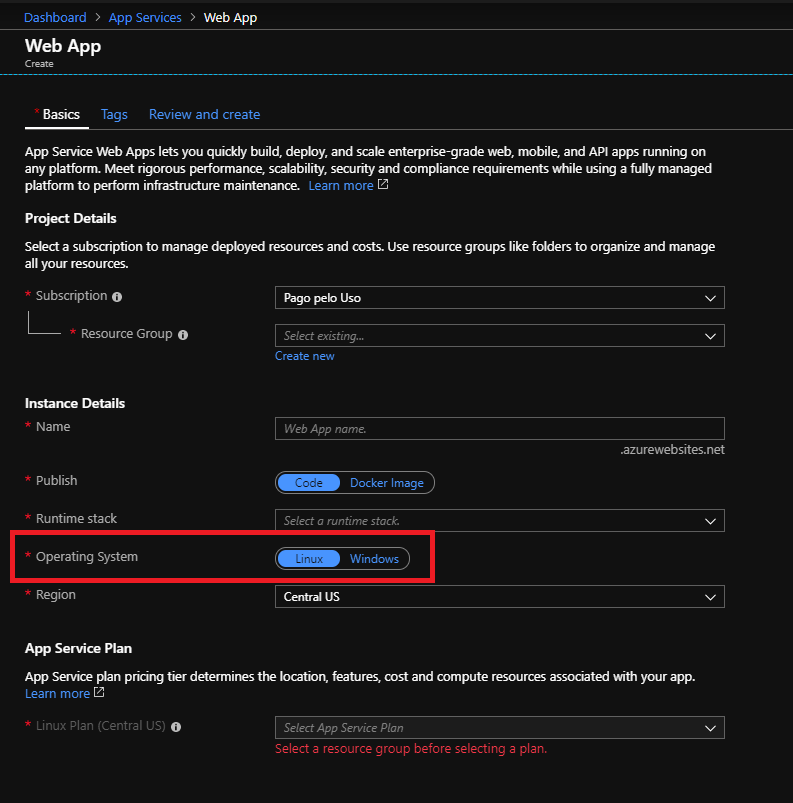
Task: Open the Runtime stack dropdown
Action: tap(499, 521)
